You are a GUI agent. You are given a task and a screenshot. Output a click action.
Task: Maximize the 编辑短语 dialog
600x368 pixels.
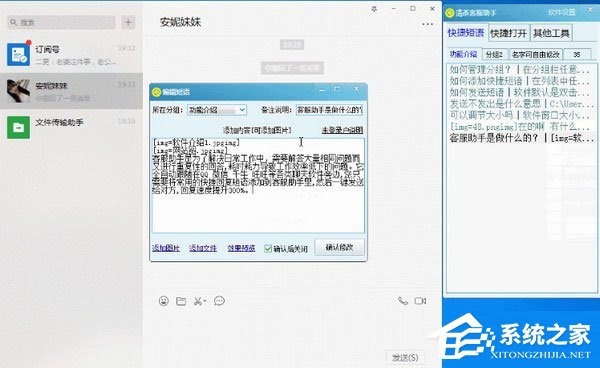(x=337, y=89)
